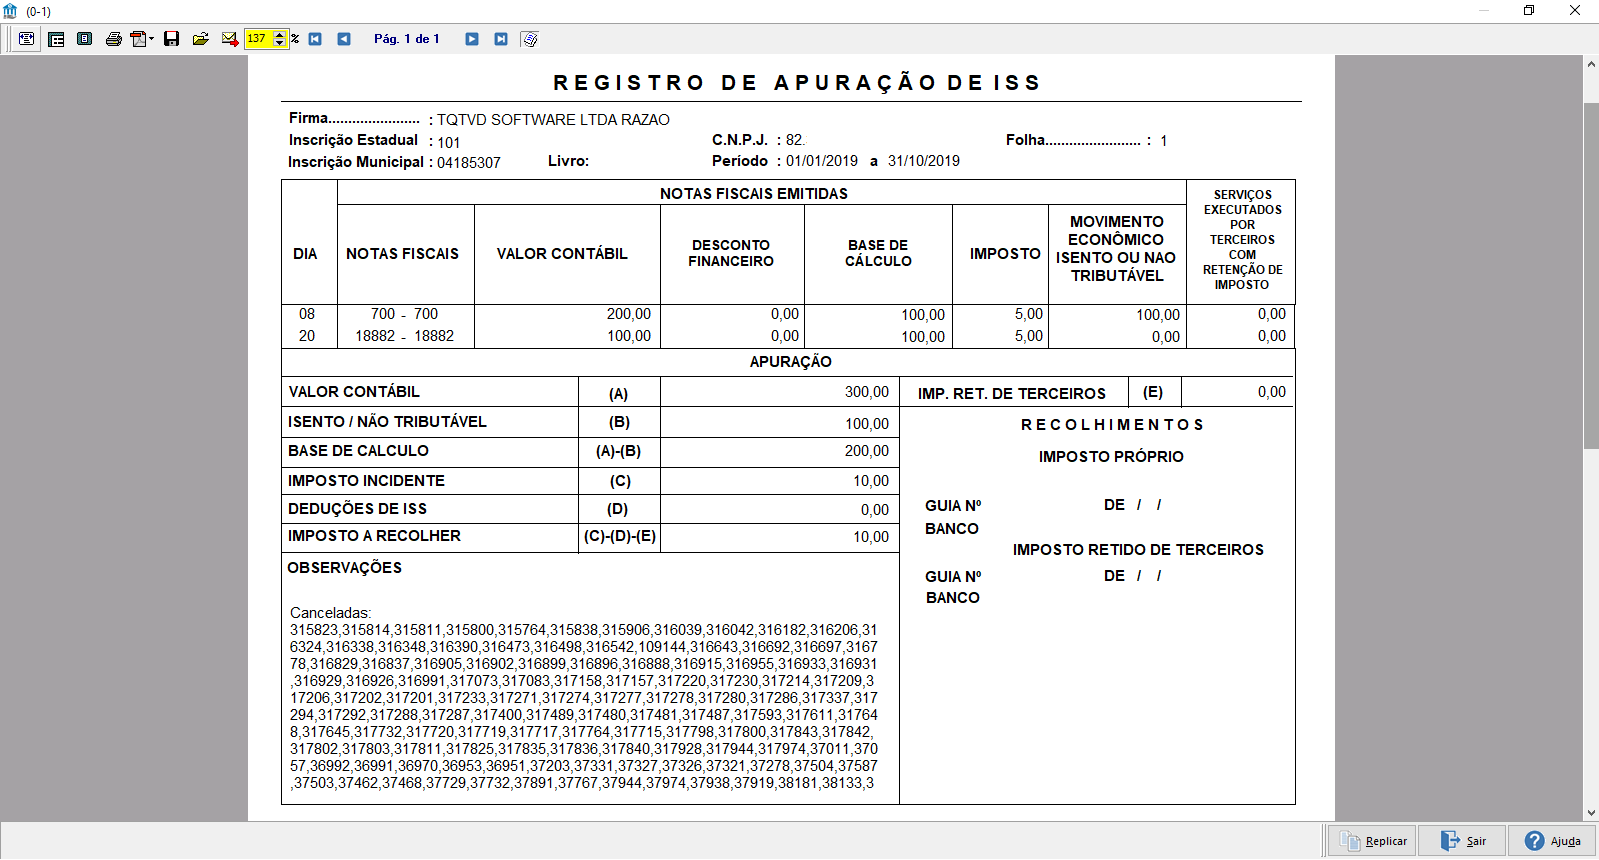Click Inscrição Municipal value 04185307
The height and width of the screenshot is (860, 1599).
469,163
